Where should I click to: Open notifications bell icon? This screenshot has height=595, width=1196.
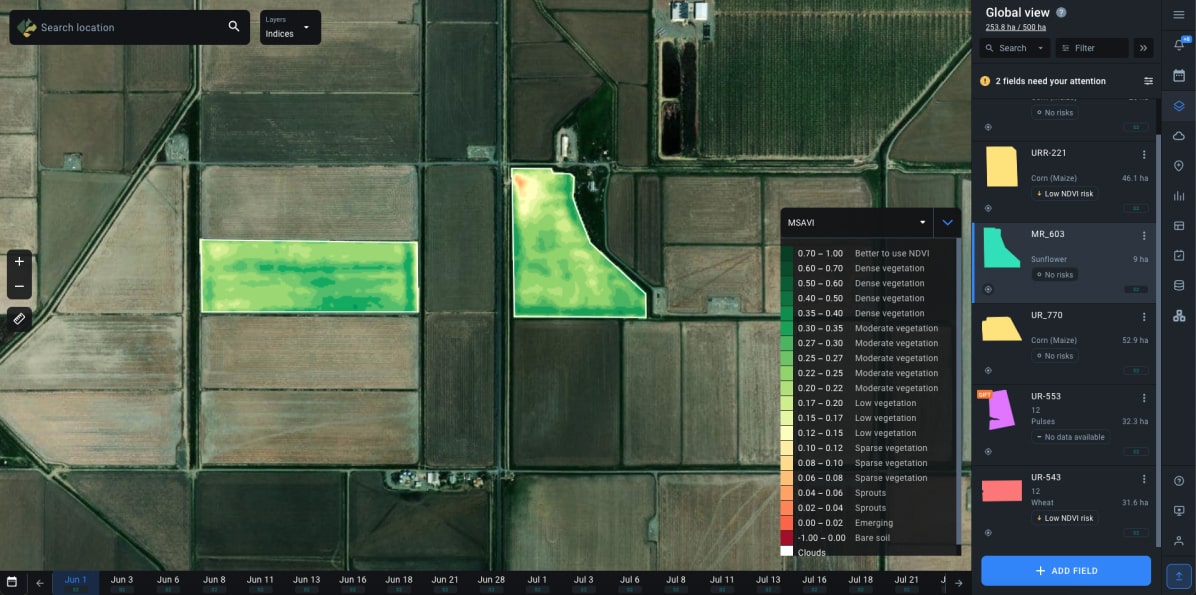click(x=1178, y=45)
